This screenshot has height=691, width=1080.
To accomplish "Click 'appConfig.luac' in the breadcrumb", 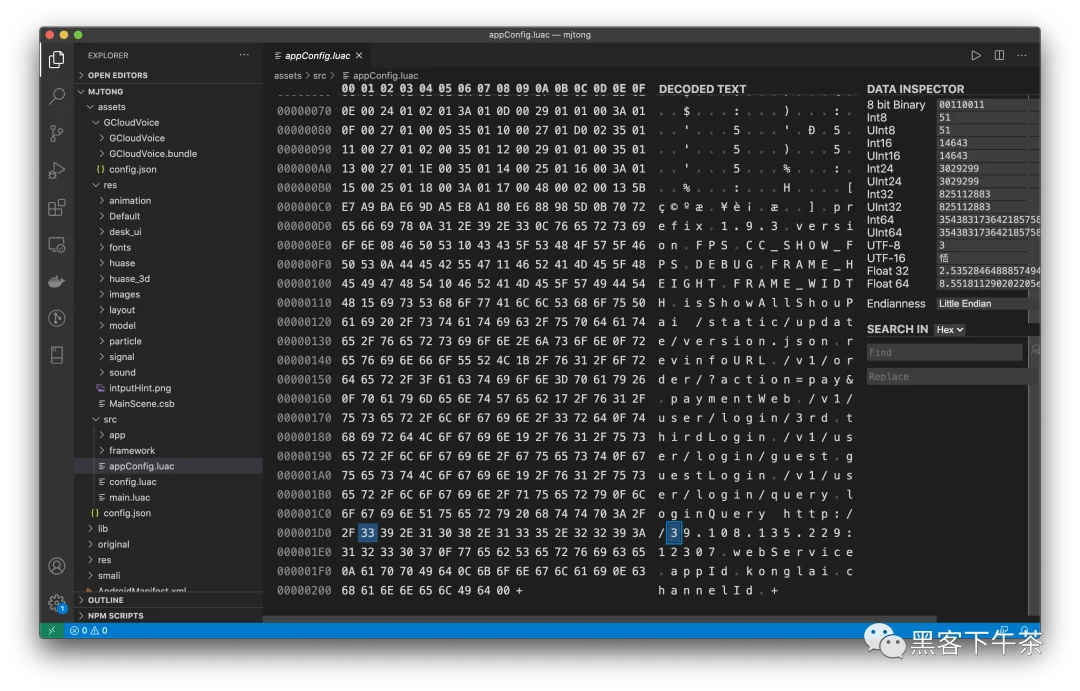I will pos(385,76).
